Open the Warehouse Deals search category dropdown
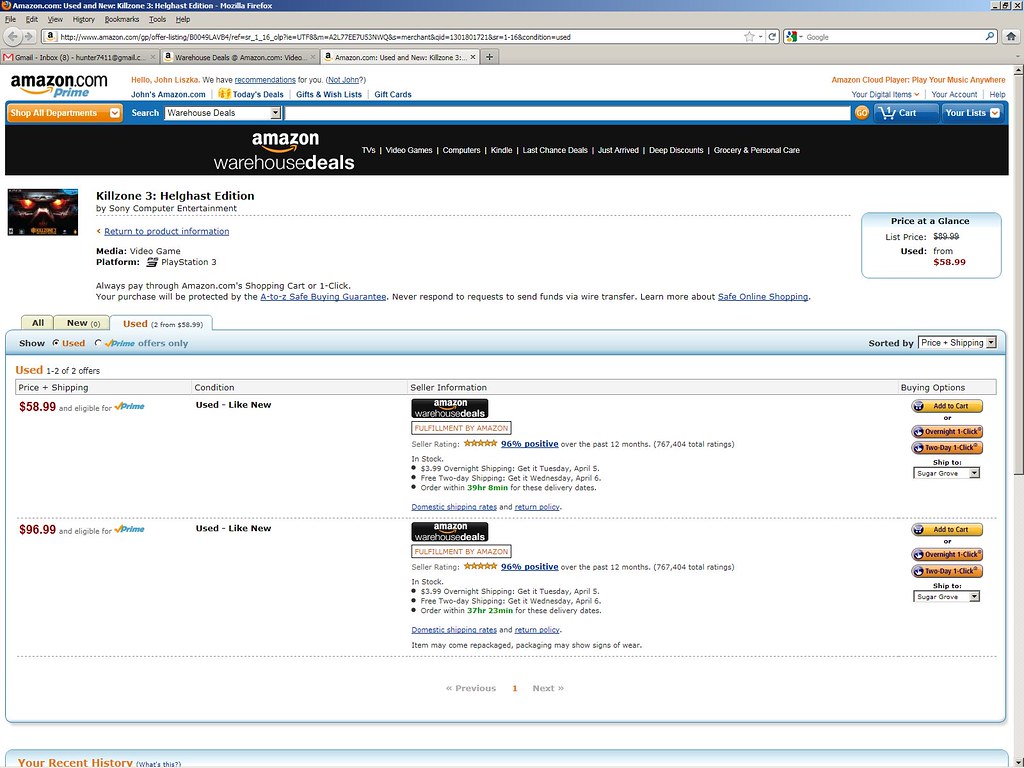The height and width of the screenshot is (768, 1024). [x=223, y=113]
